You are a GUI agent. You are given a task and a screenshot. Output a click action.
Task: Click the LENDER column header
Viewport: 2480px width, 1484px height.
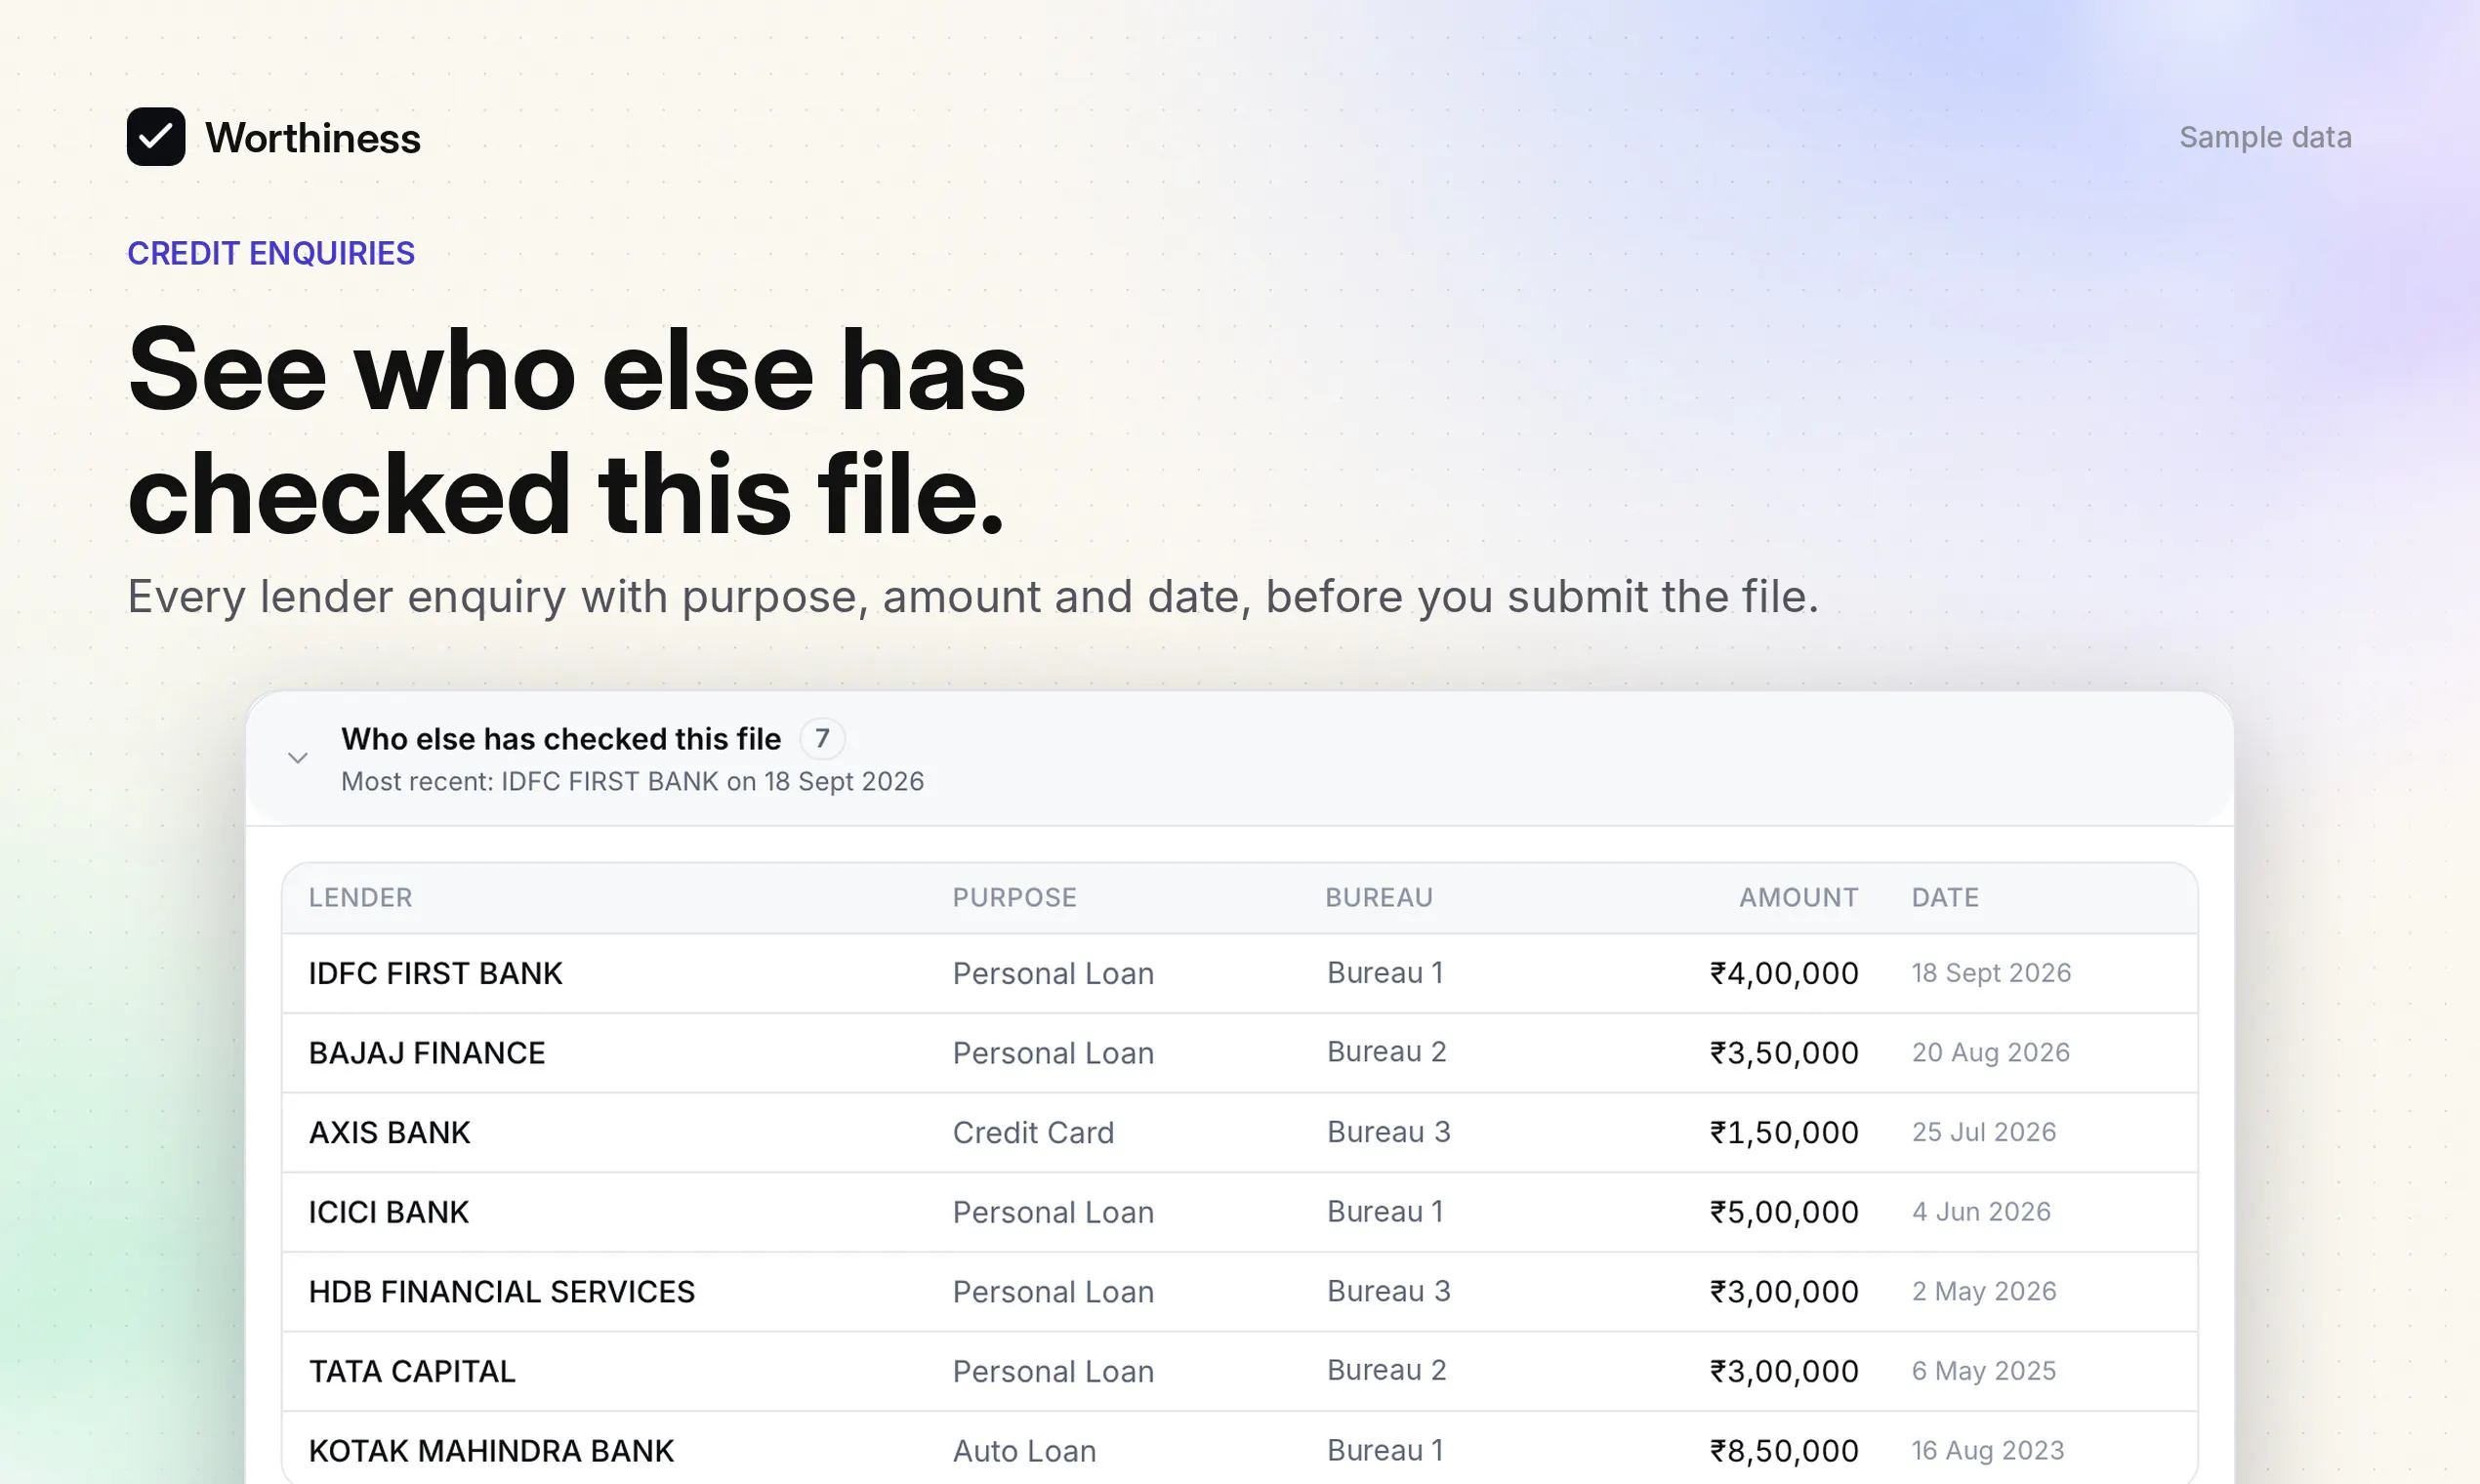coord(360,898)
